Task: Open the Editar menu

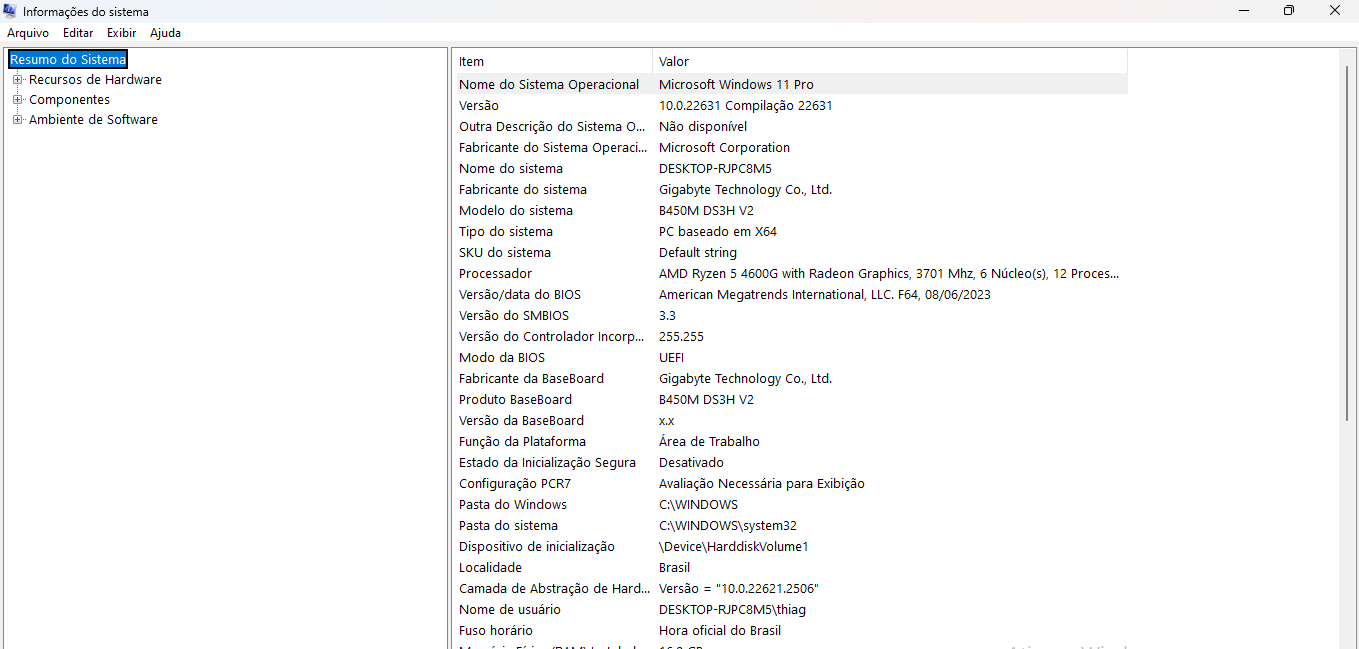Action: tap(78, 33)
